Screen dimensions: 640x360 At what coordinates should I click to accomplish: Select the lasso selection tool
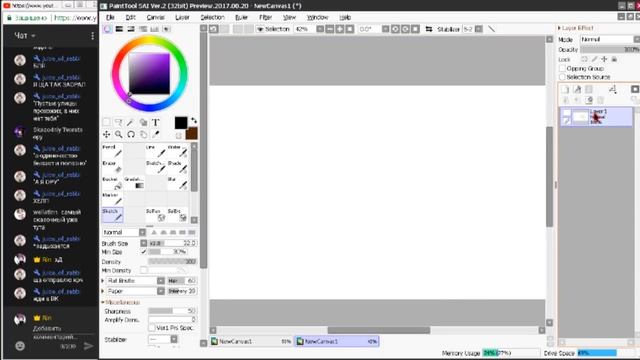point(119,122)
